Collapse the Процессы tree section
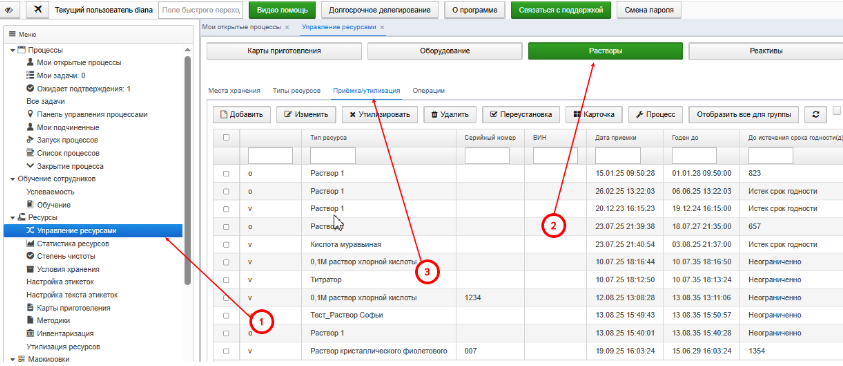This screenshot has width=843, height=366. [12, 50]
